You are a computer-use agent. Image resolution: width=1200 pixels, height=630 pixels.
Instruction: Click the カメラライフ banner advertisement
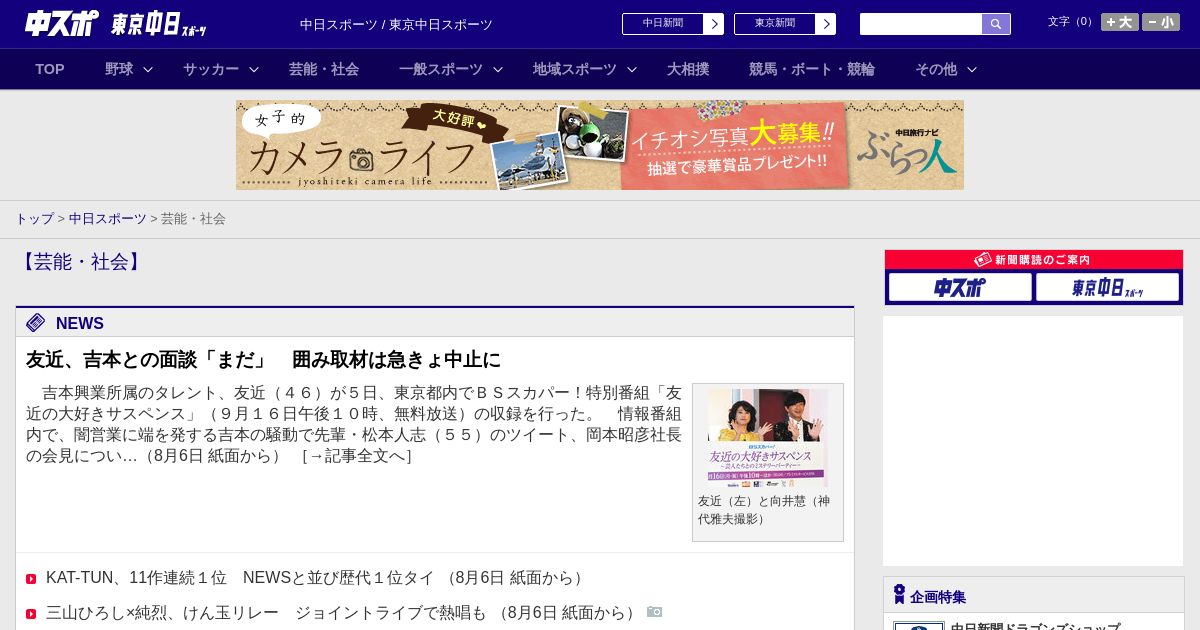click(600, 145)
